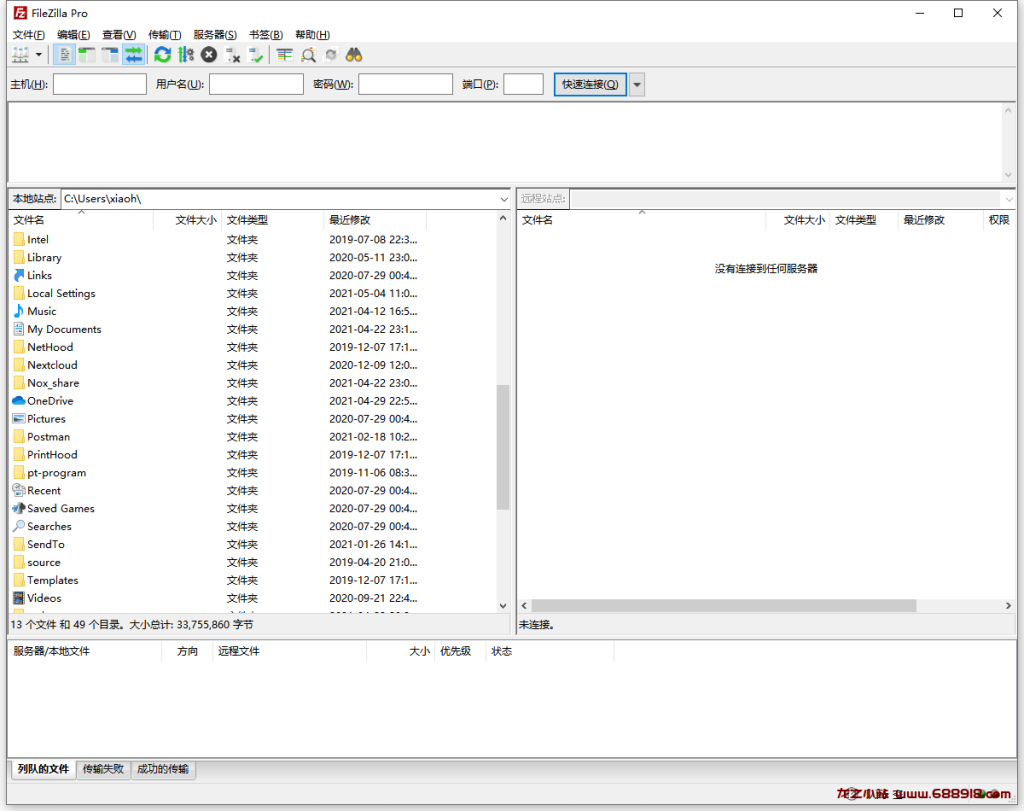This screenshot has width=1024, height=811.
Task: Click local list scroll up arrow
Action: (x=503, y=218)
